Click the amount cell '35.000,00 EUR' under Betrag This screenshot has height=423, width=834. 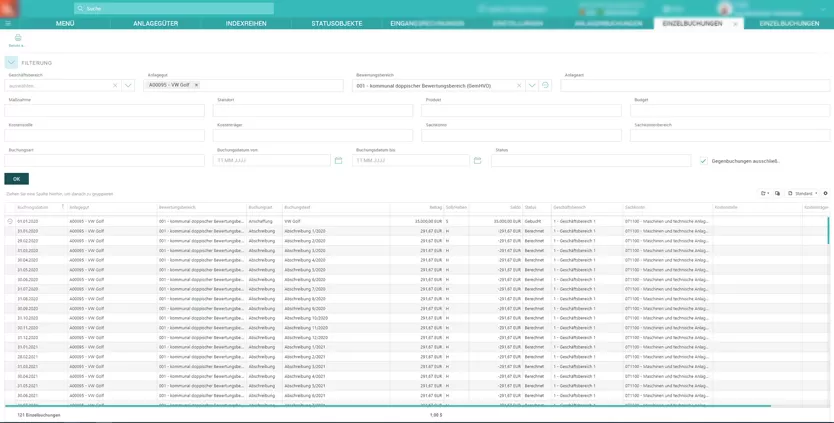[x=428, y=221]
